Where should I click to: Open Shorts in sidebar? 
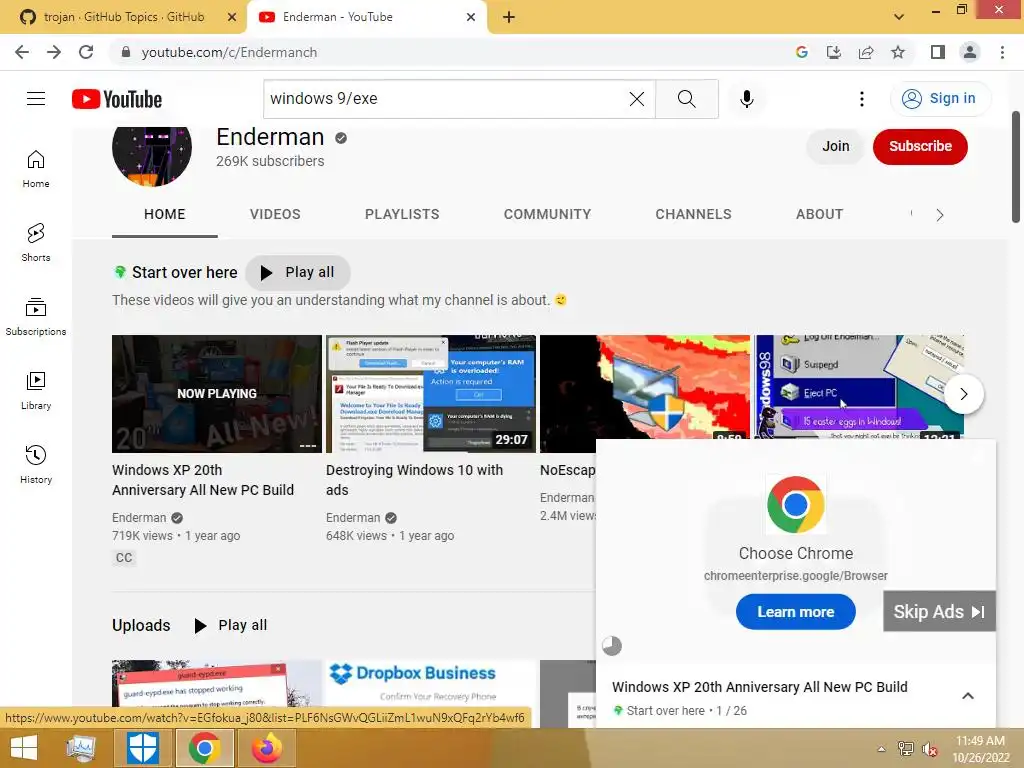coord(36,243)
